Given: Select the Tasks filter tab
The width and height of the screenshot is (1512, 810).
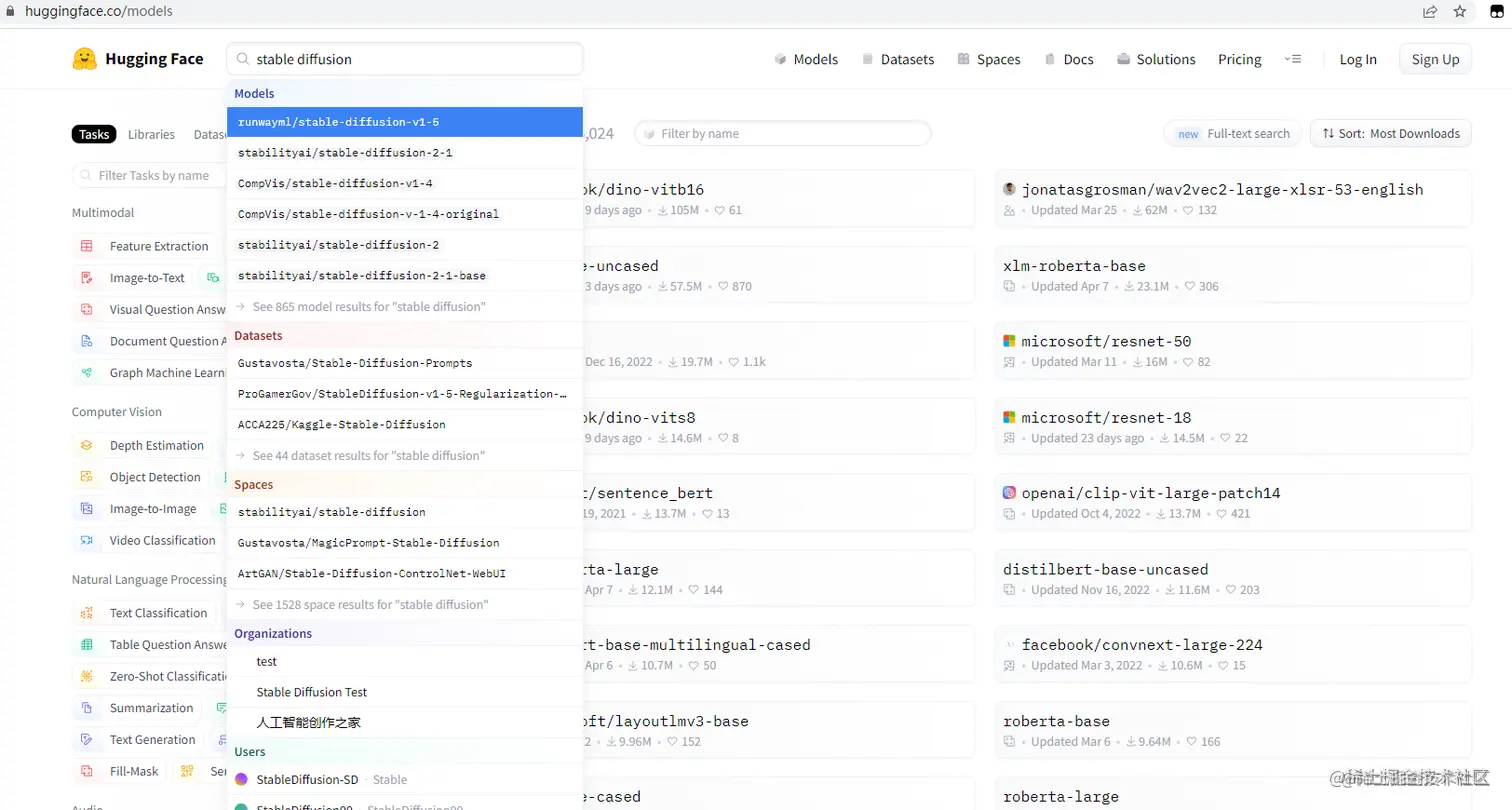Looking at the screenshot, I should tap(94, 134).
